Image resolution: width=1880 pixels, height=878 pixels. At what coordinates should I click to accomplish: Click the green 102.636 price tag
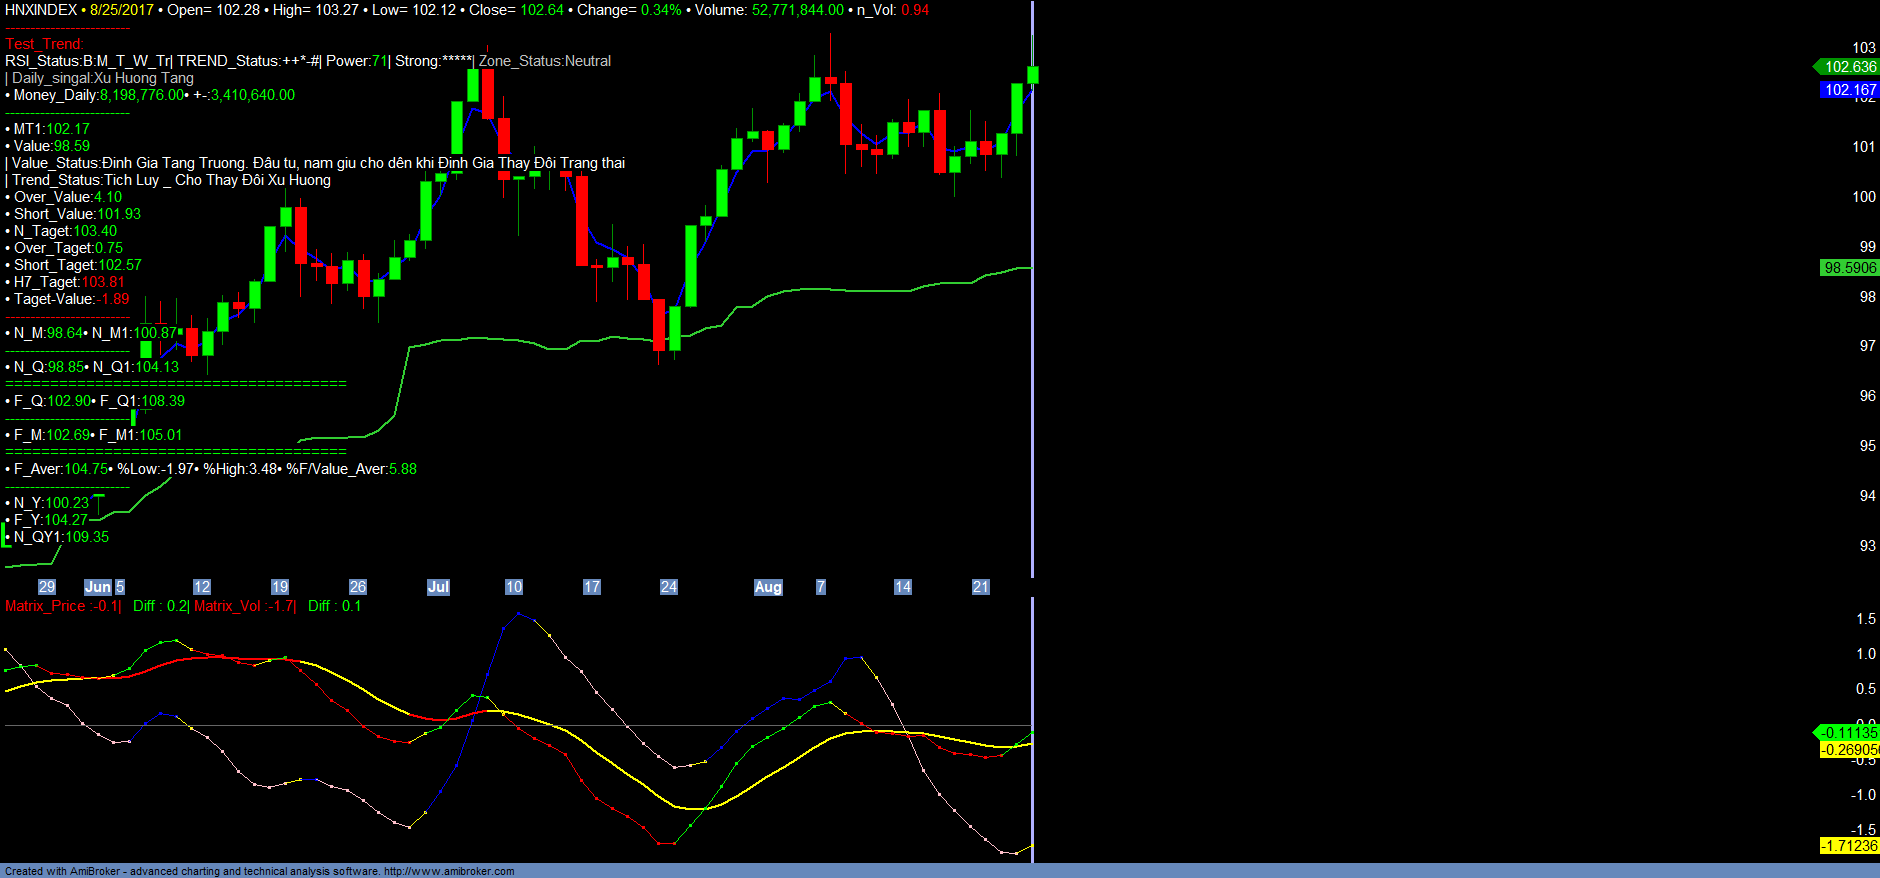(1849, 67)
